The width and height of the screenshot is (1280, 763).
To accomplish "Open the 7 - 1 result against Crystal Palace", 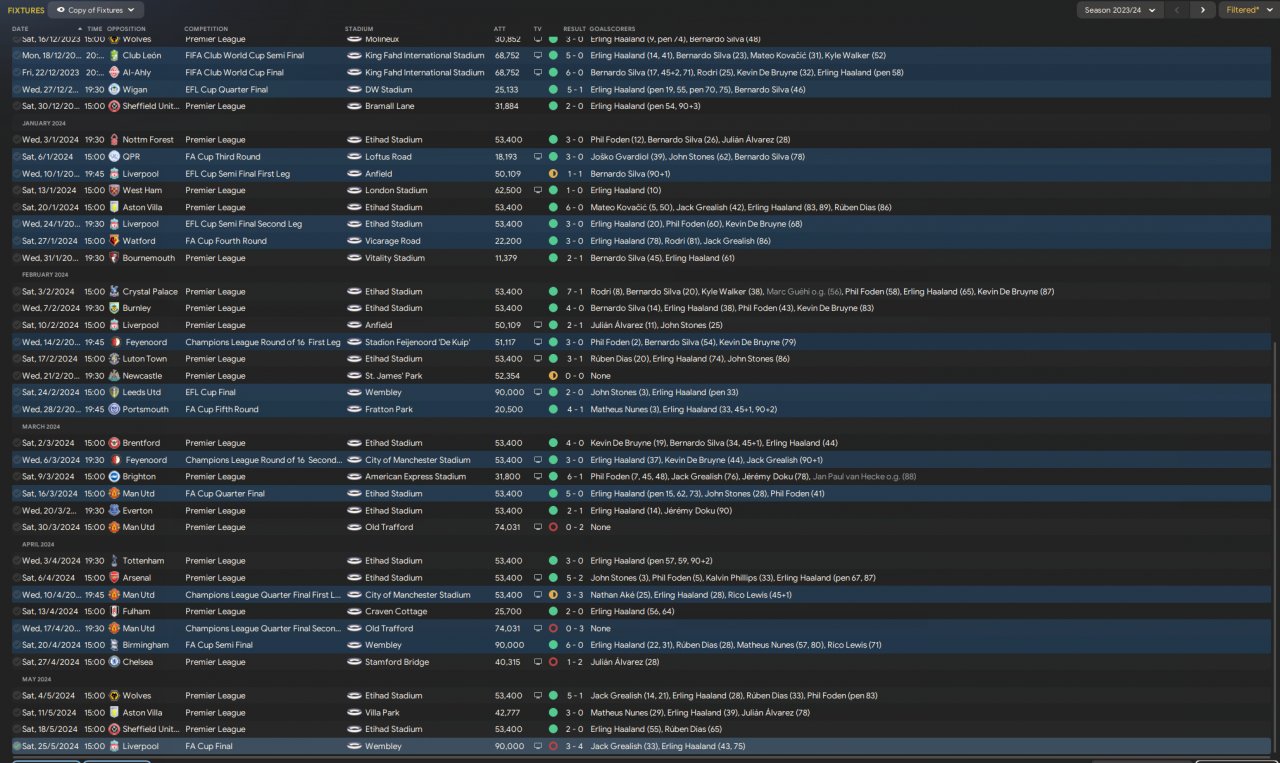I will [574, 292].
